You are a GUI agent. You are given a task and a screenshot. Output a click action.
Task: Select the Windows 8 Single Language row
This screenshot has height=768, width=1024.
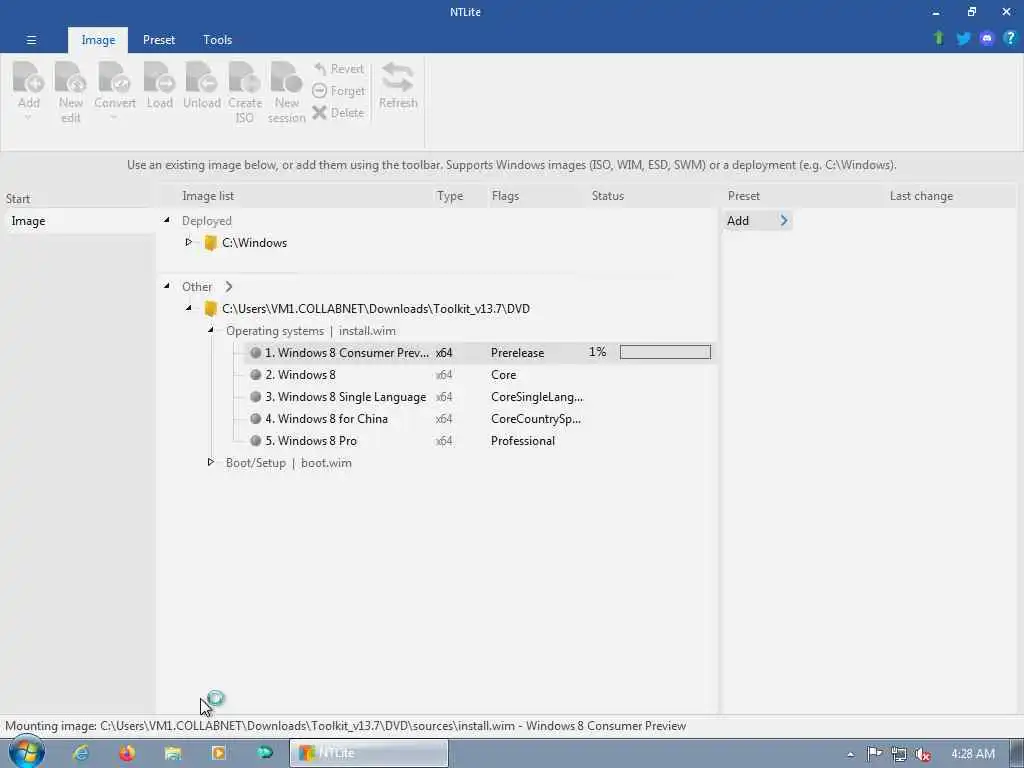pos(480,397)
